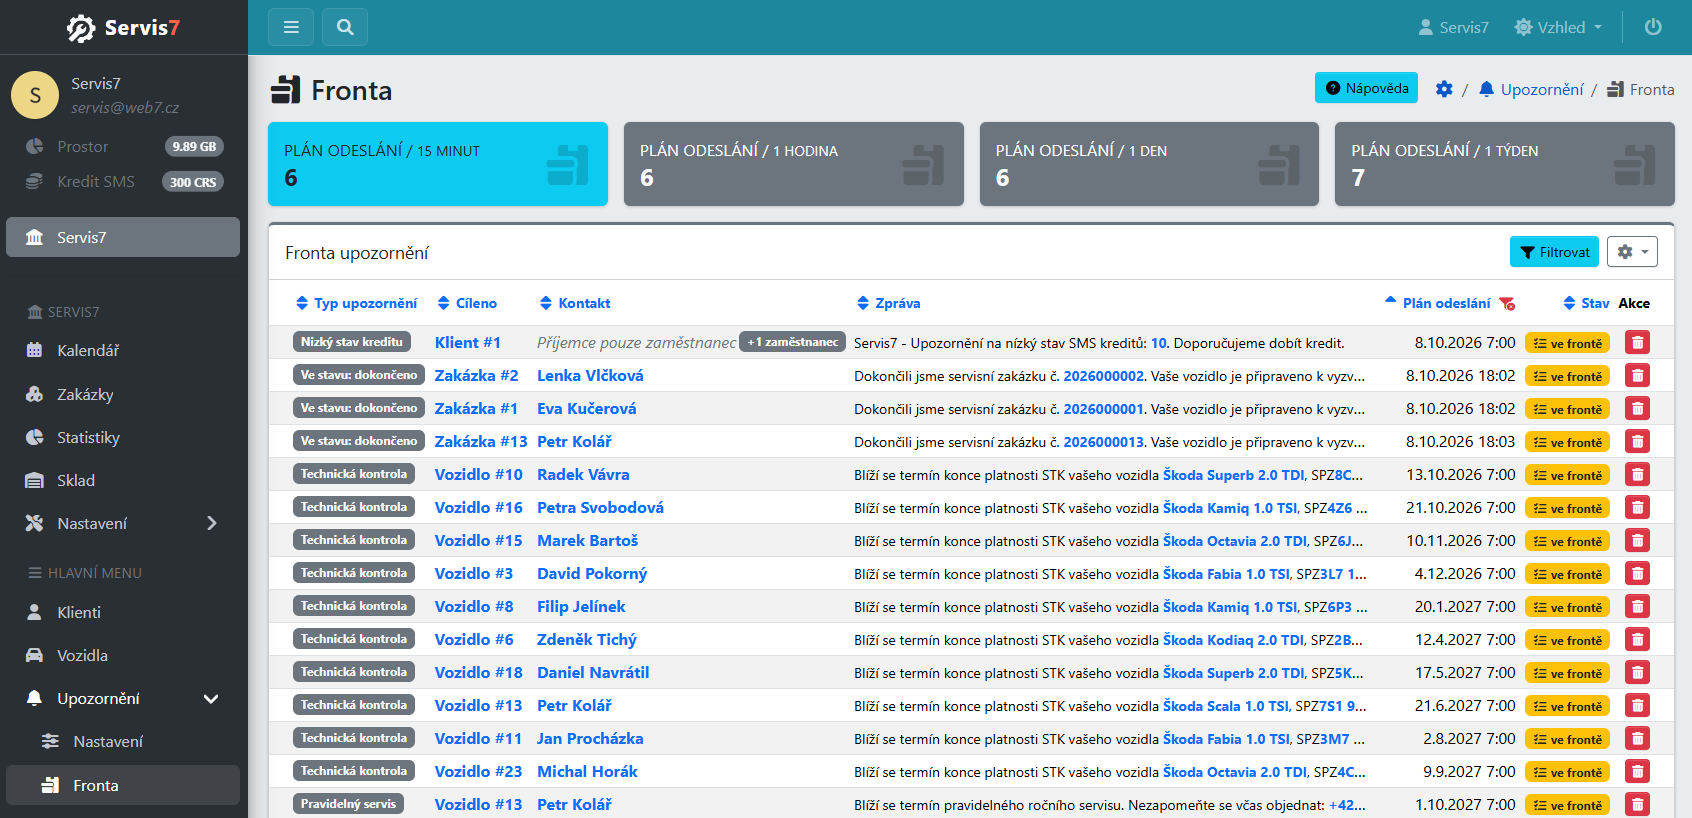Remove the Zdeněk Tichý notification with trash icon
Image resolution: width=1692 pixels, height=818 pixels.
point(1637,640)
